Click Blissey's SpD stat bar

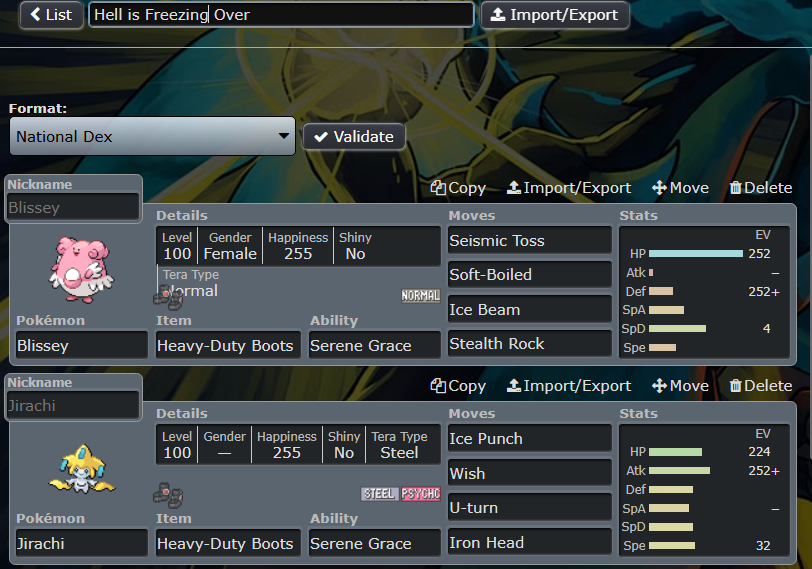[x=677, y=329]
